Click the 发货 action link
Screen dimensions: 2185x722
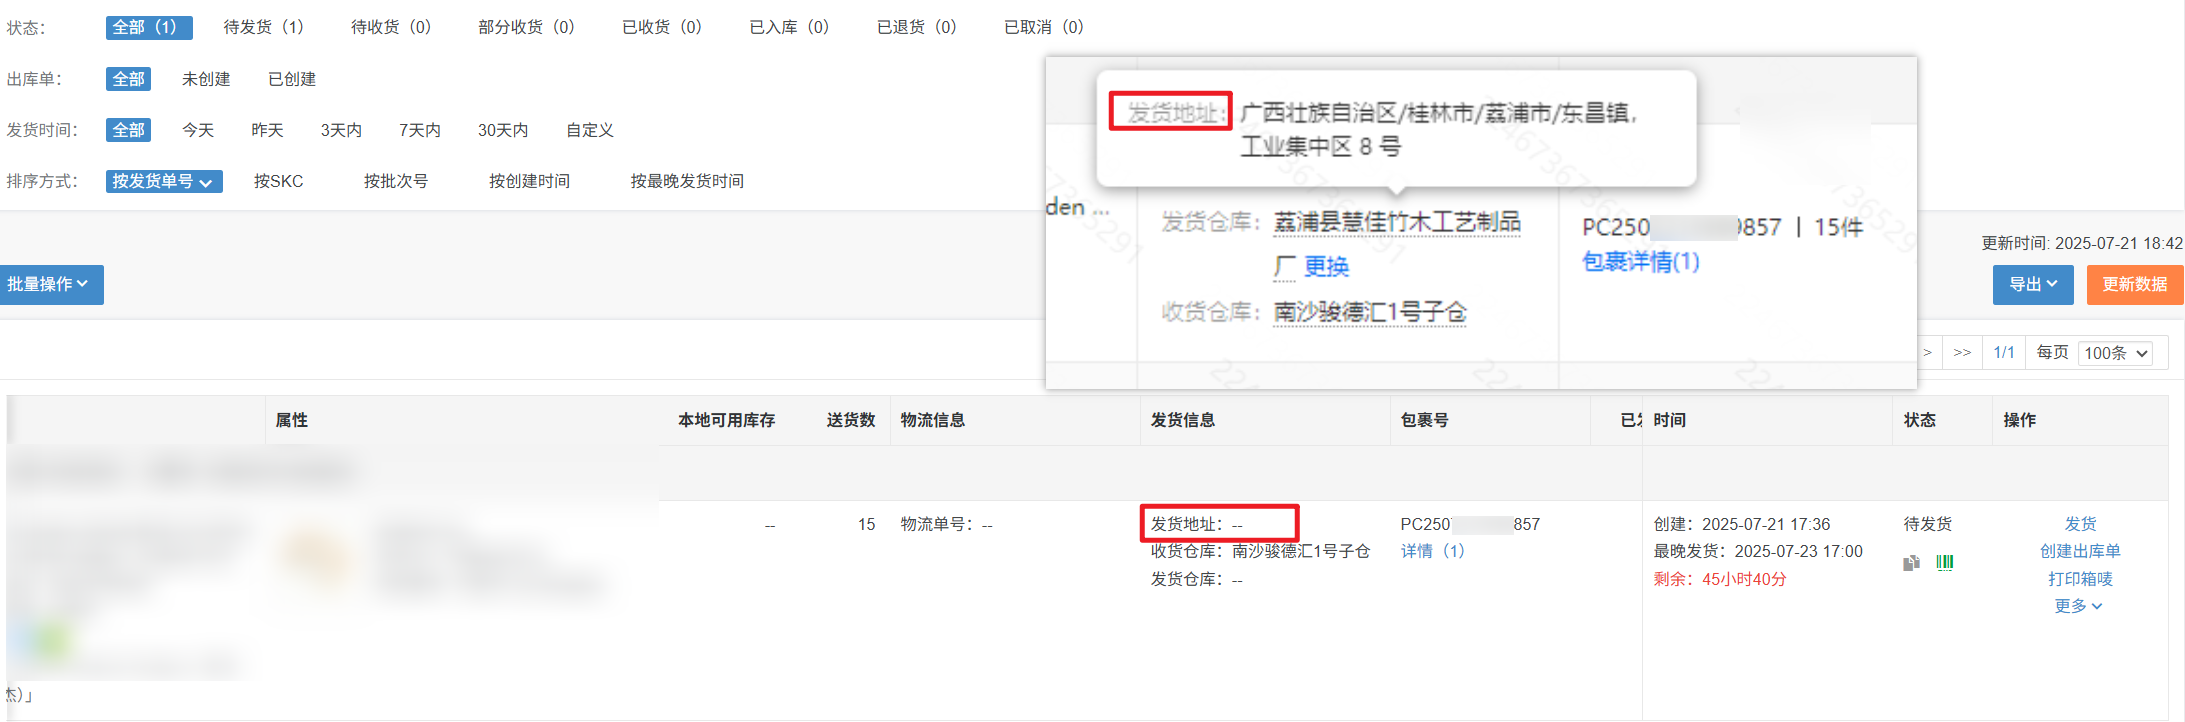coord(2080,524)
